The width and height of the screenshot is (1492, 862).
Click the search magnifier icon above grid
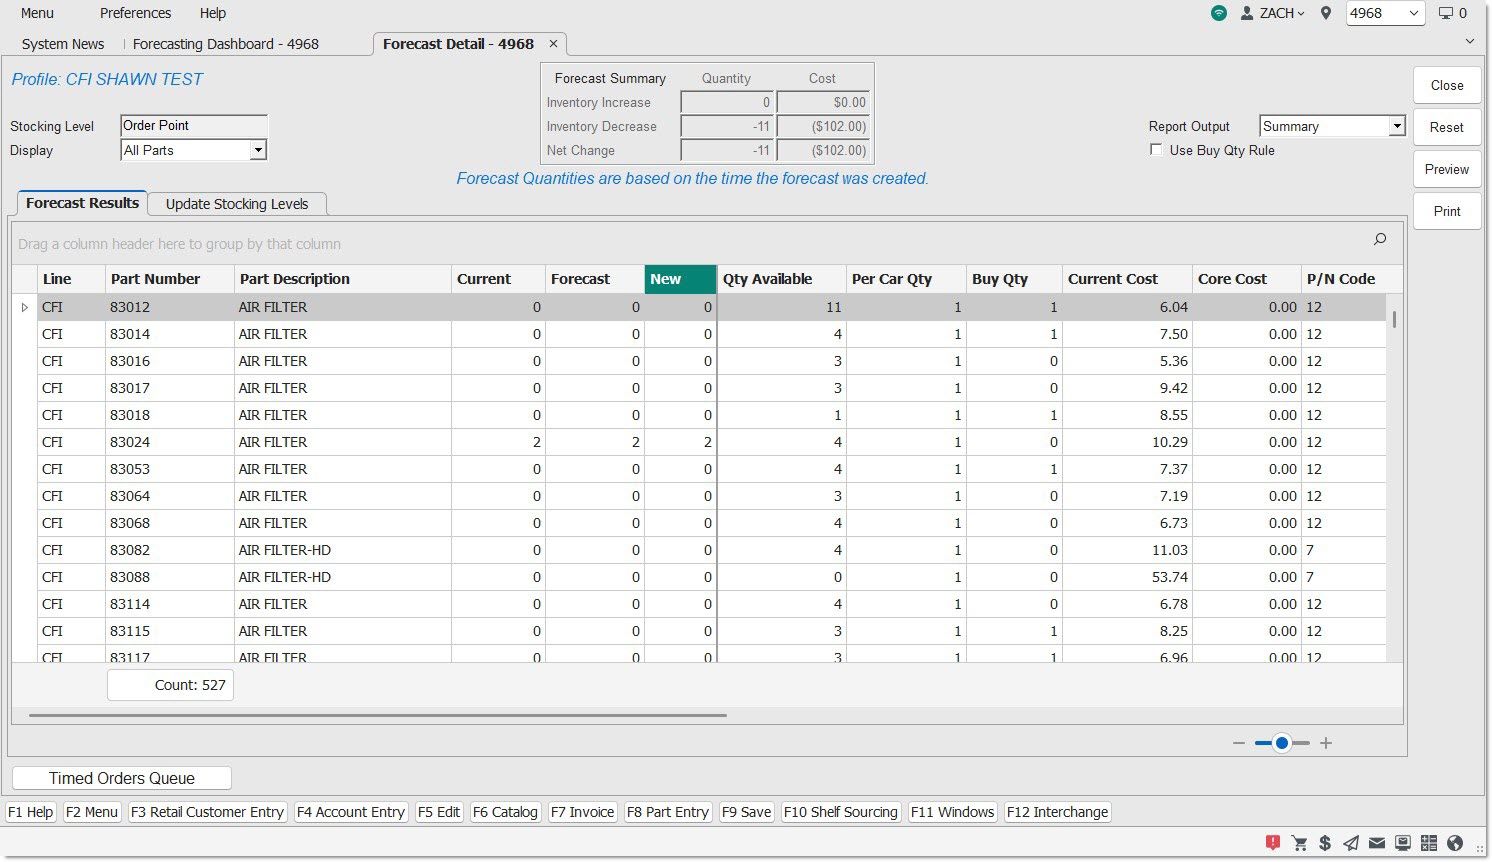[x=1380, y=239]
